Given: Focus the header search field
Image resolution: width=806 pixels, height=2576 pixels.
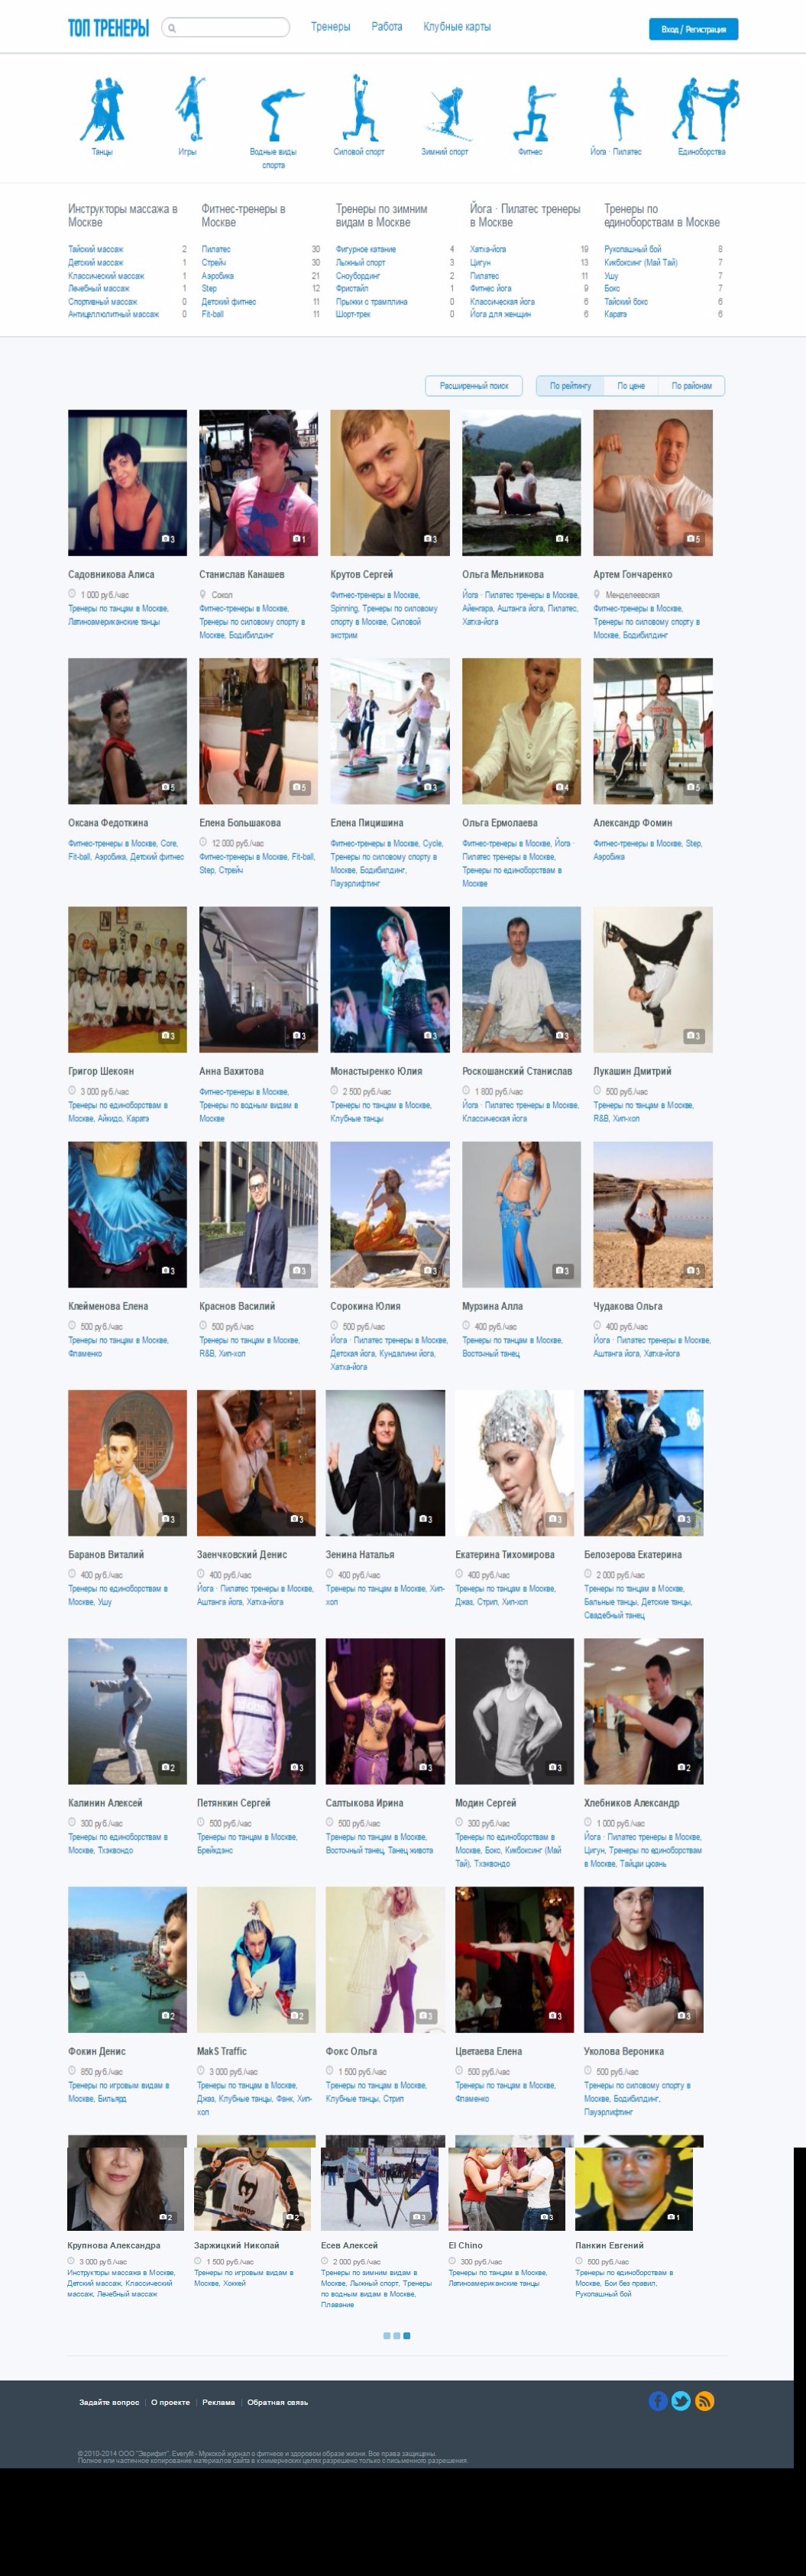Looking at the screenshot, I should [225, 27].
